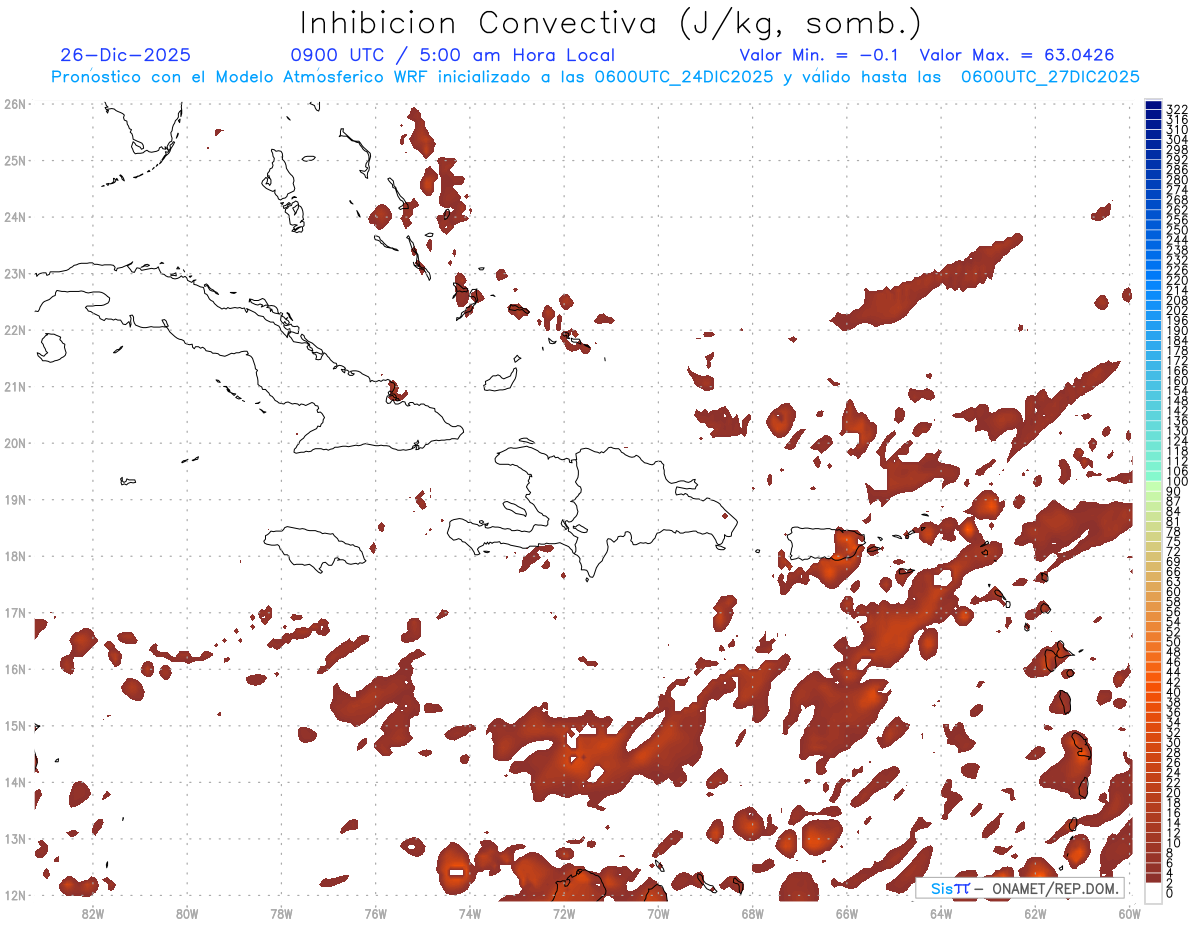The height and width of the screenshot is (927, 1200).
Task: Click the '15N' latitude label
Action: (14, 726)
